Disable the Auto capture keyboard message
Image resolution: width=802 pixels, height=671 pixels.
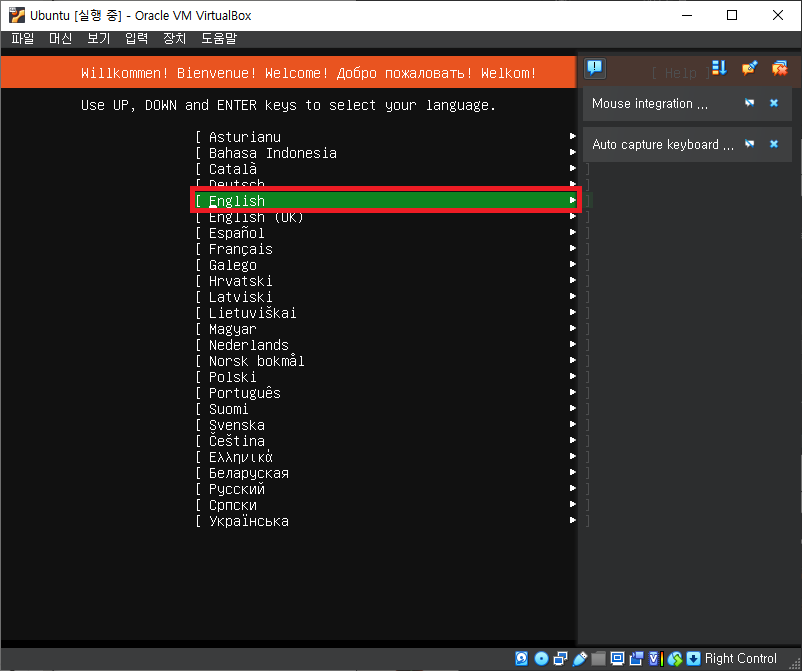click(x=749, y=144)
